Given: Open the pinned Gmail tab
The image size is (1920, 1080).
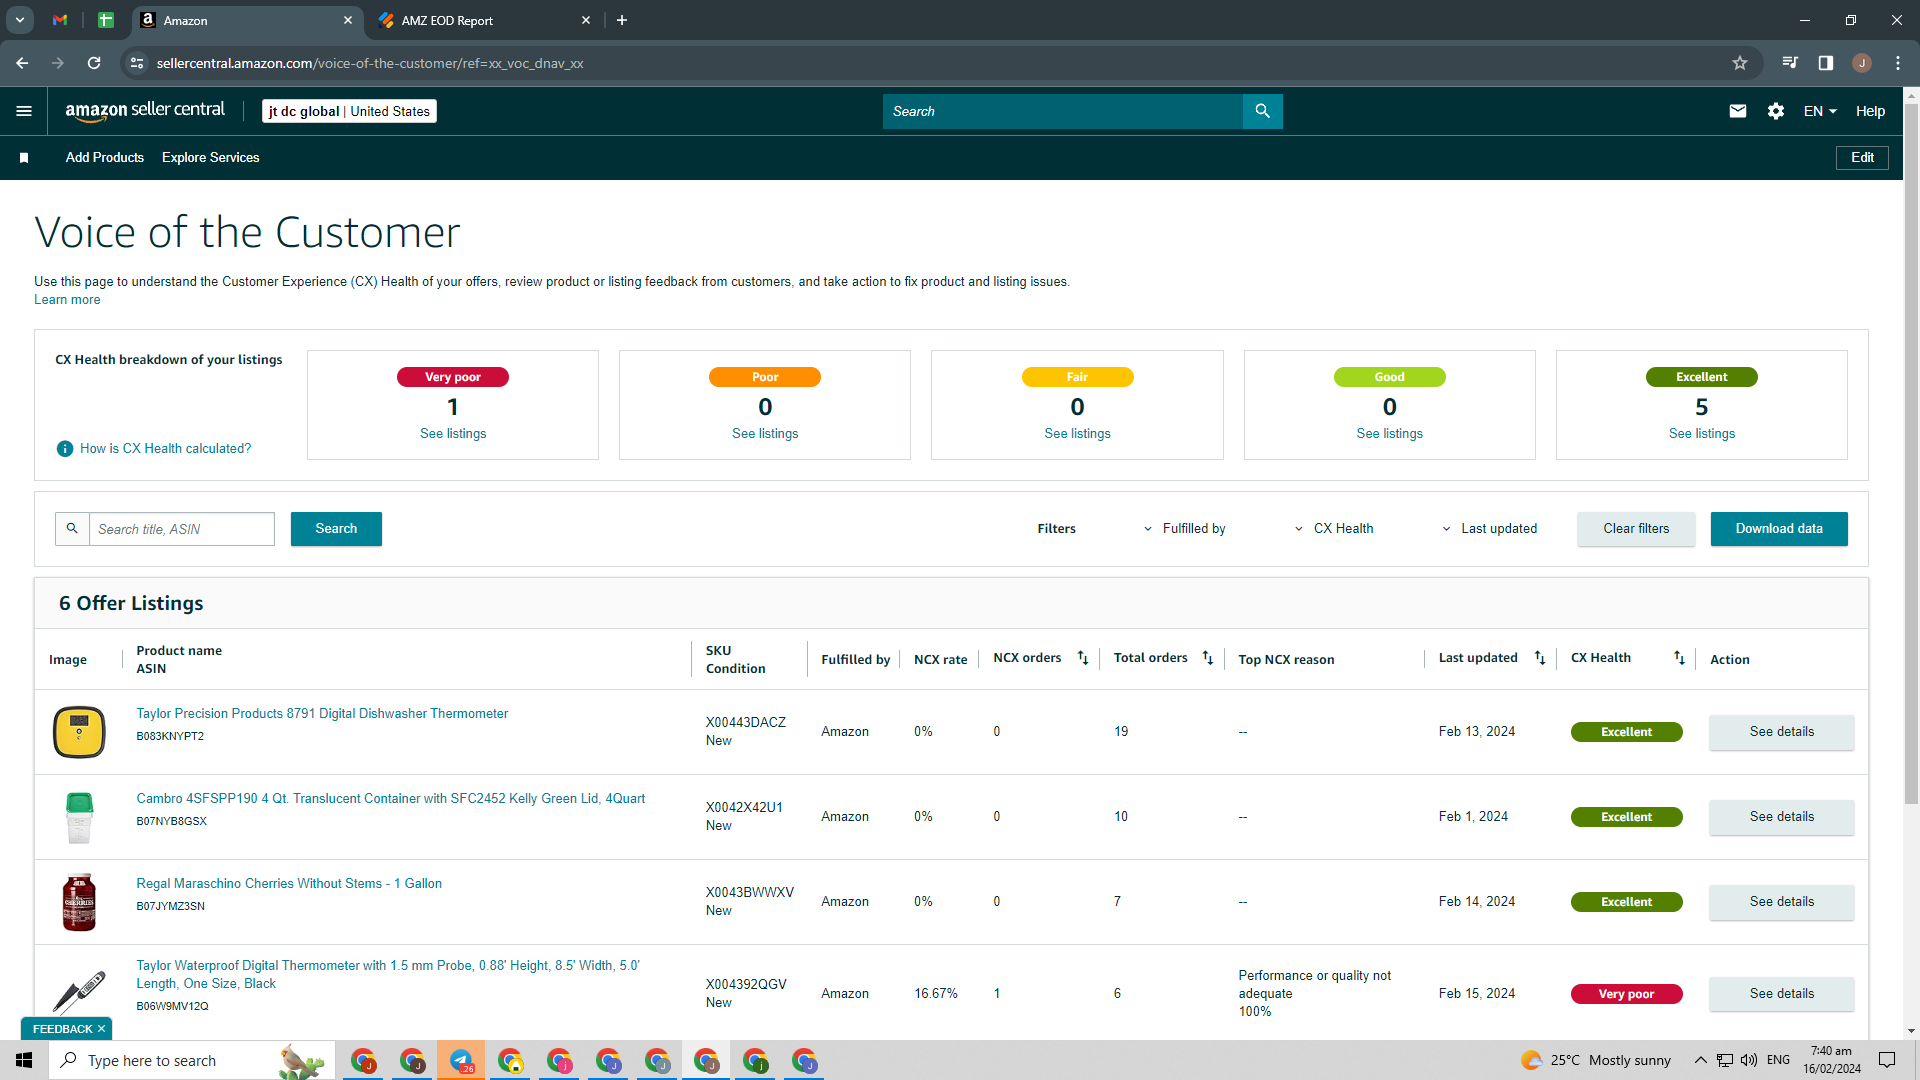Looking at the screenshot, I should pos(60,20).
